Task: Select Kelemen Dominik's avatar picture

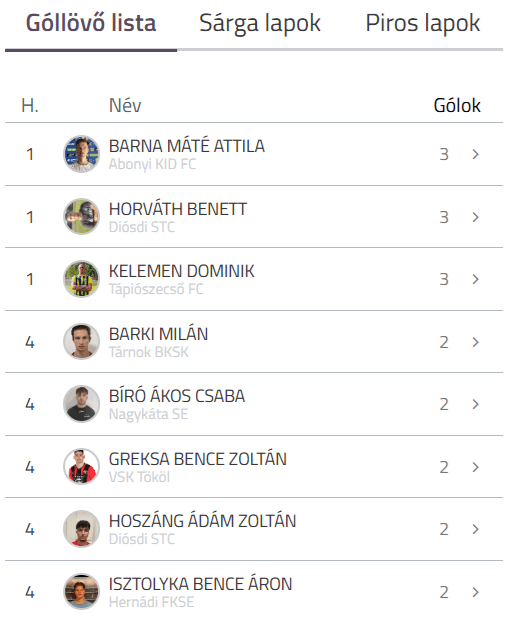Action: point(81,279)
